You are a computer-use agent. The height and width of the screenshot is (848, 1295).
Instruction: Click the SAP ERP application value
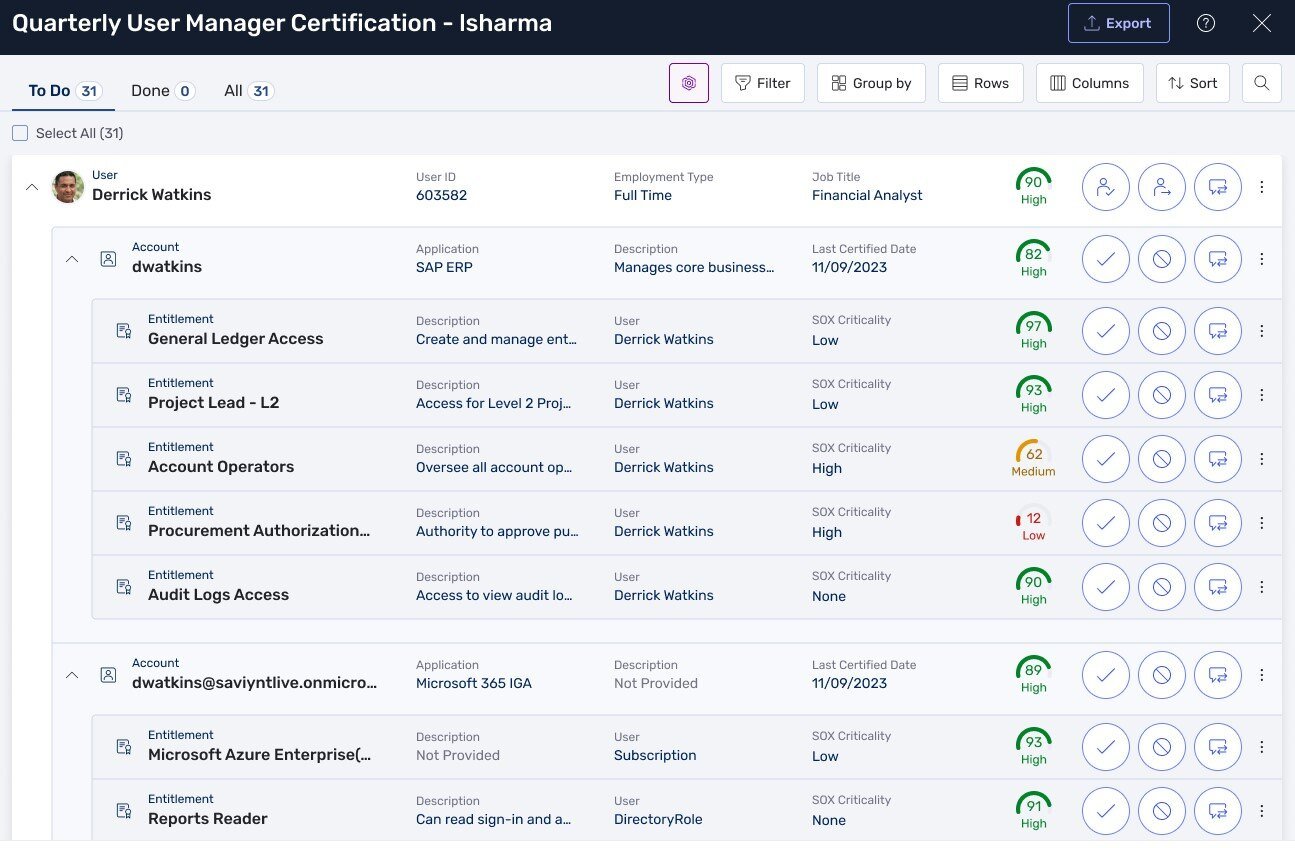tap(444, 267)
